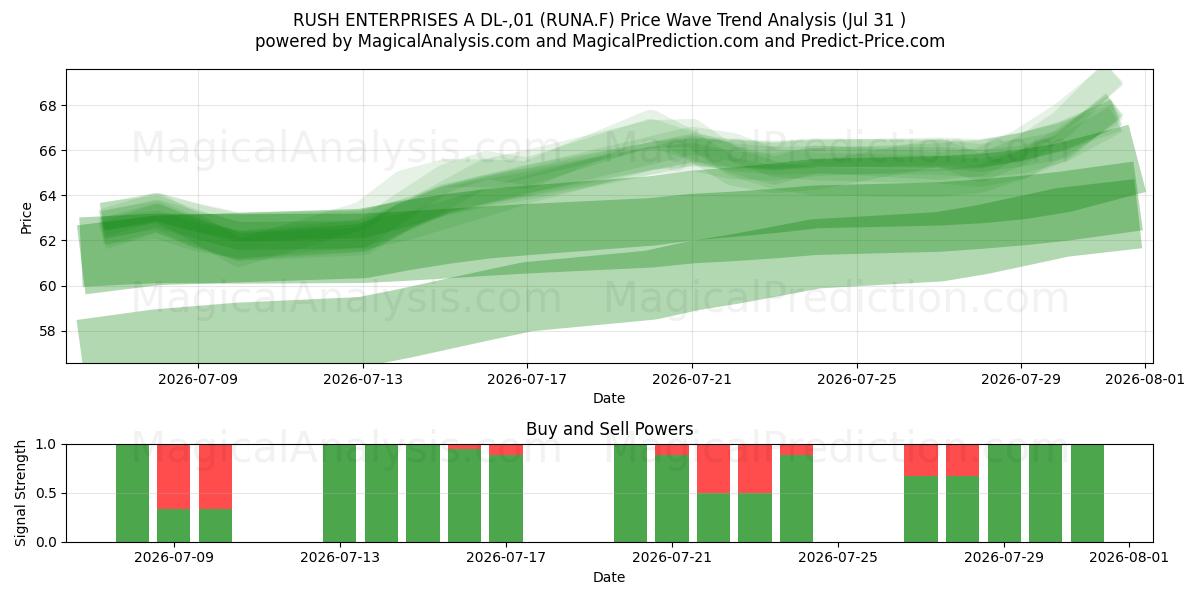Click the 'Buy and Sell Powers' chart title
The width and height of the screenshot is (1200, 600).
coord(609,429)
